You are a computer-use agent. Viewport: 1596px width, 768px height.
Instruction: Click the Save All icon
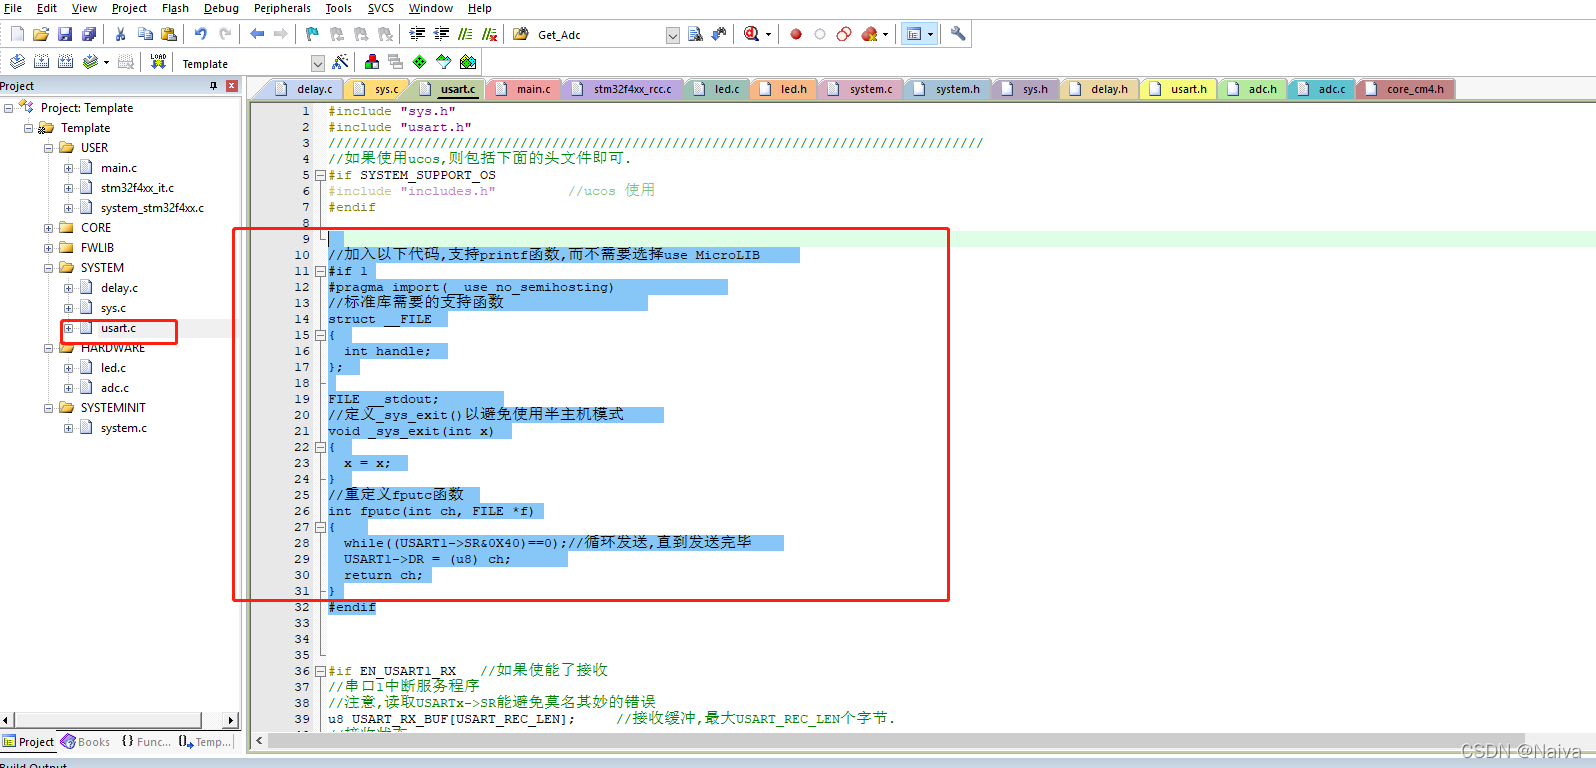point(88,34)
